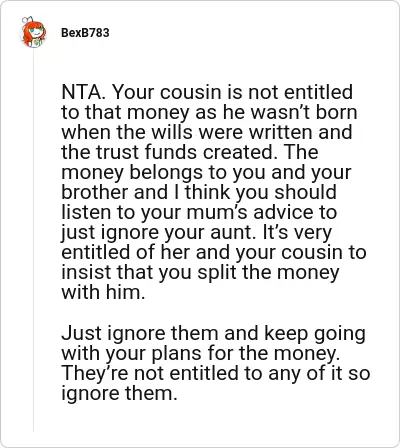
Task: Click the phrase "money belongs to you"
Action: (163, 172)
